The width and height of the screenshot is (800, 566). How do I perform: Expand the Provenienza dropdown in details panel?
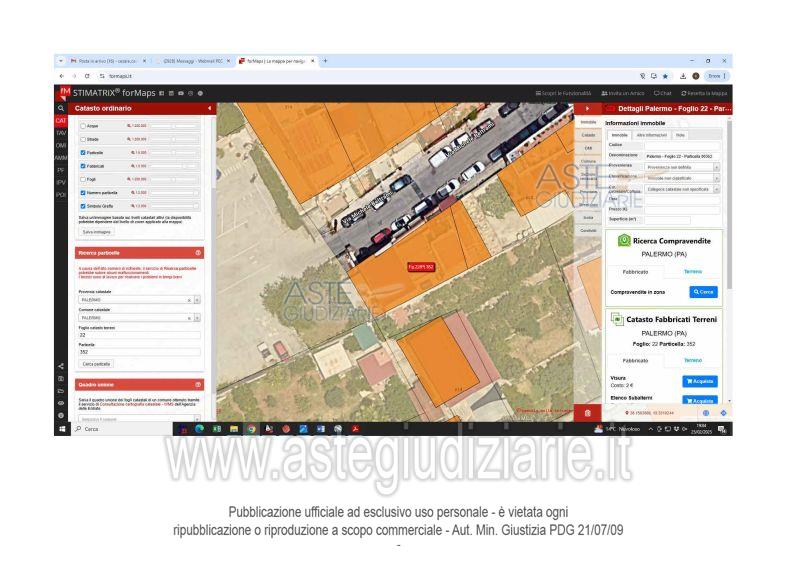click(x=716, y=166)
